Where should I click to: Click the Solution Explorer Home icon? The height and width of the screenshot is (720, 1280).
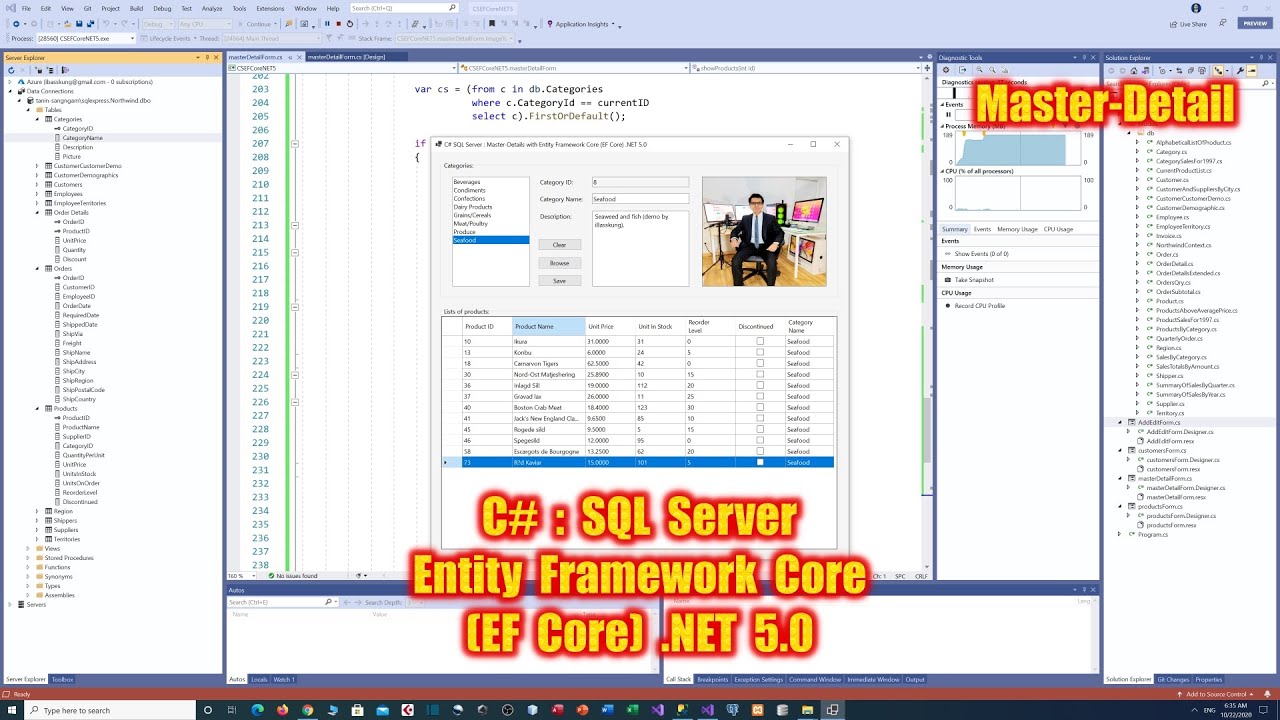1134,70
